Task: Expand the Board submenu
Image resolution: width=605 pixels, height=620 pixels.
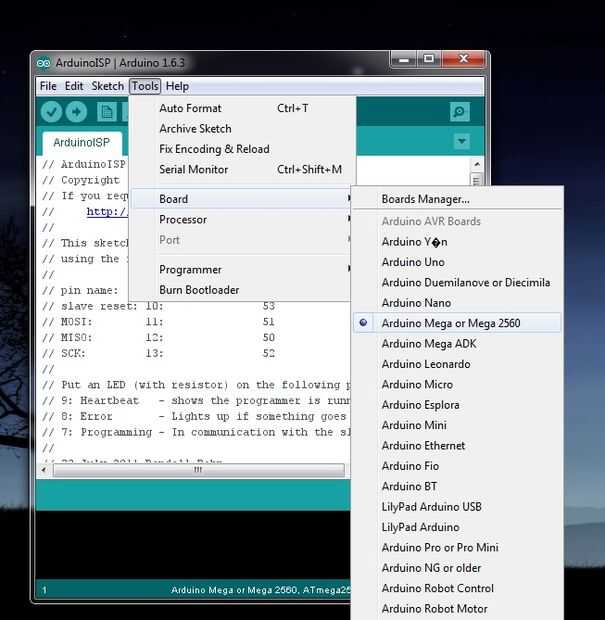Action: 241,199
